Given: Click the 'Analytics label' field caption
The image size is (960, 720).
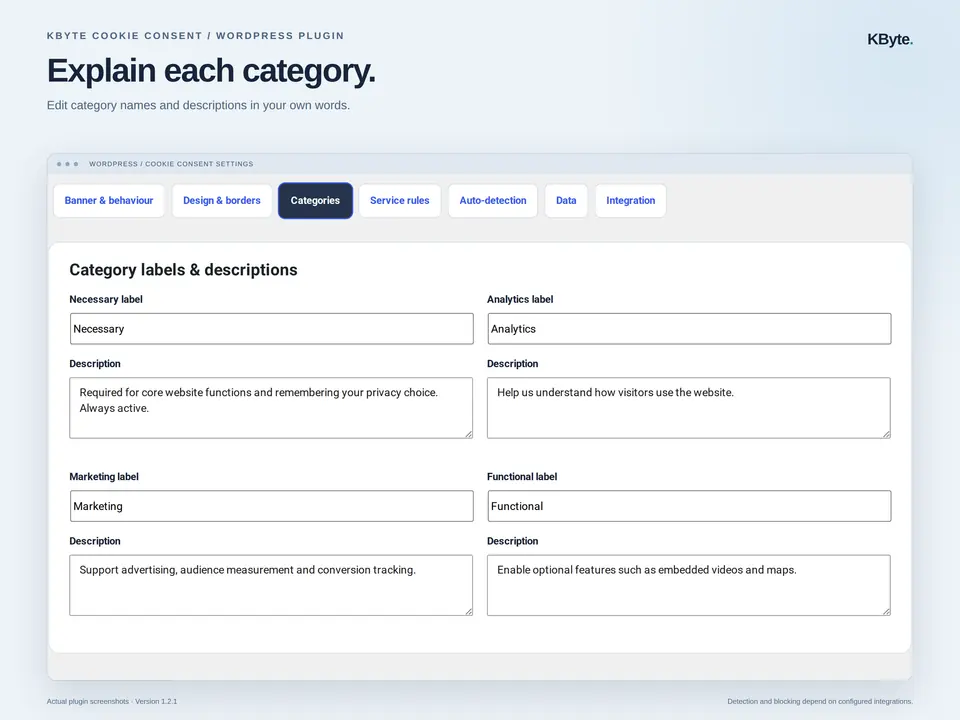Looking at the screenshot, I should (x=520, y=299).
